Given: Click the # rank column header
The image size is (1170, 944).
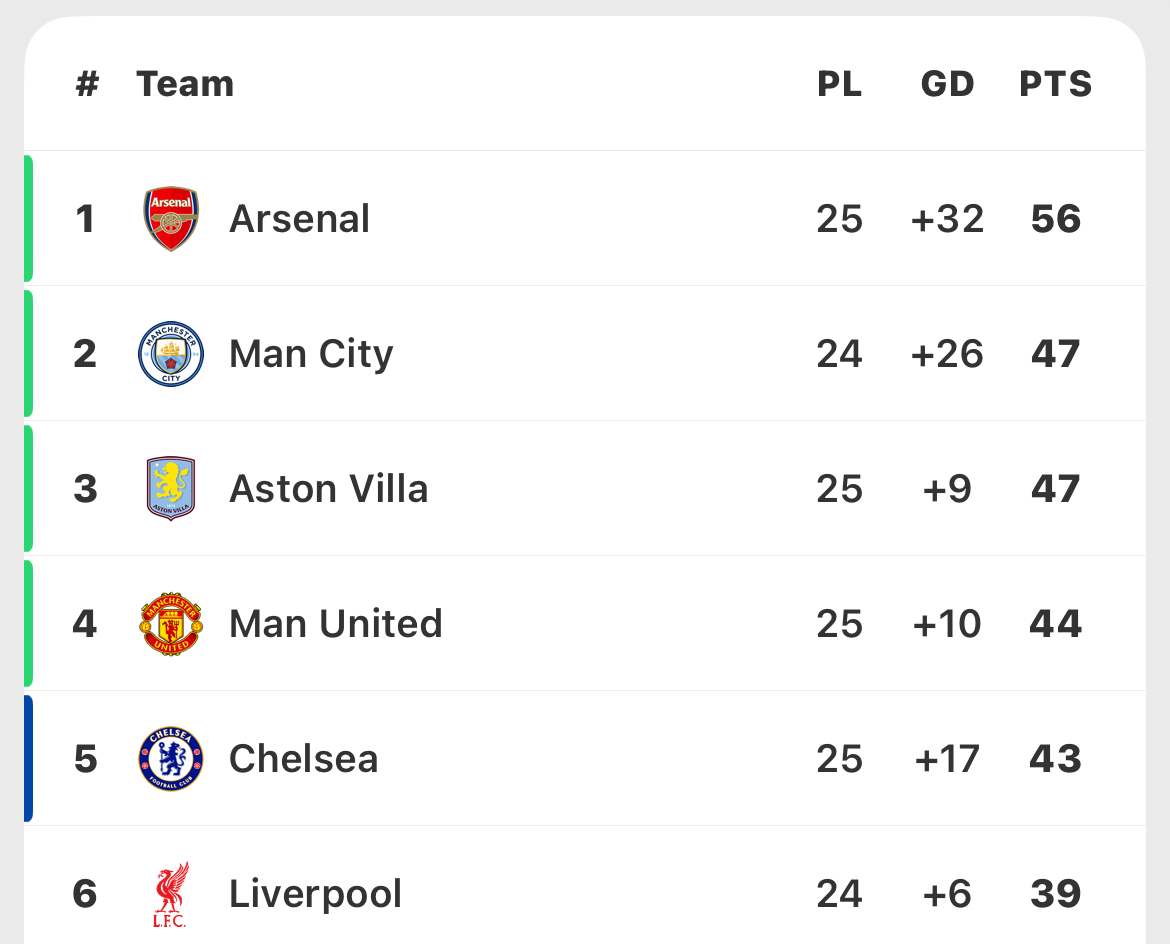Looking at the screenshot, I should tap(87, 84).
